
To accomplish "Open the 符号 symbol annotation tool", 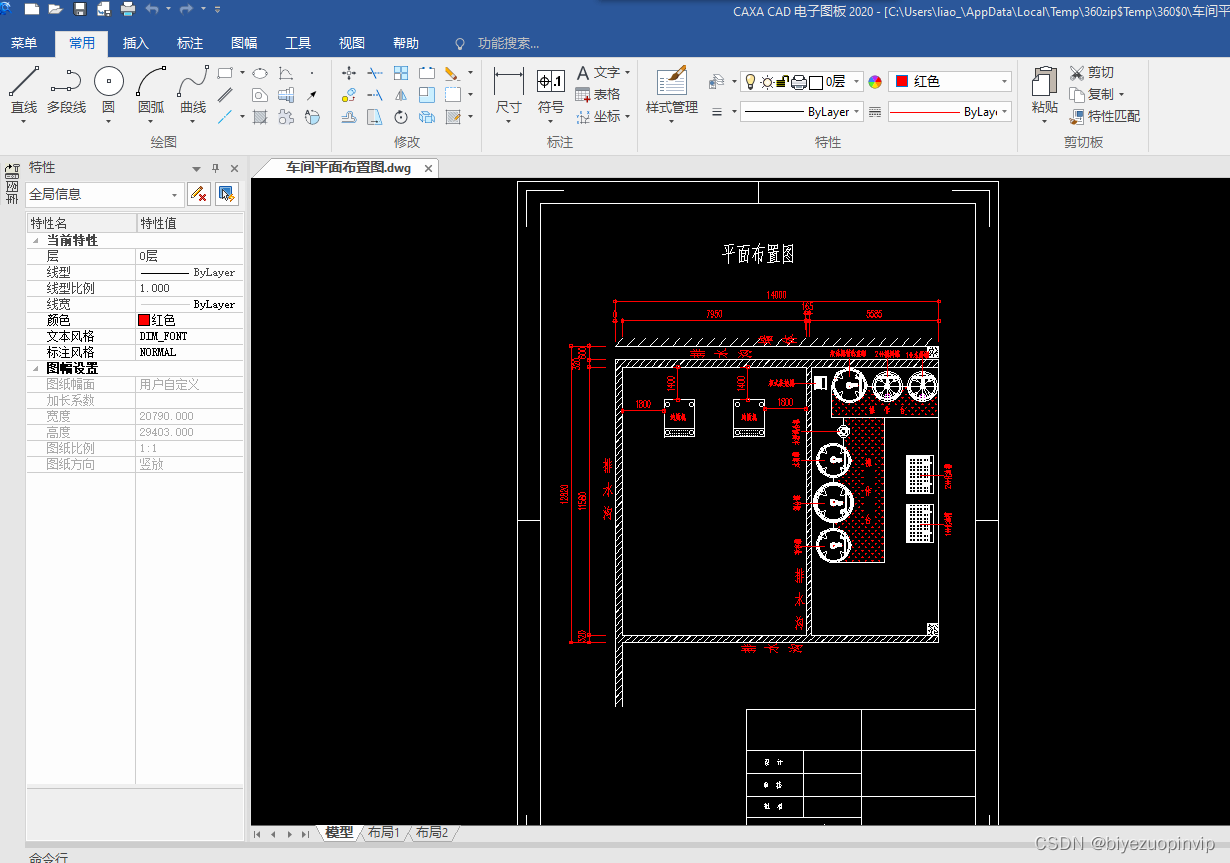I will (551, 91).
